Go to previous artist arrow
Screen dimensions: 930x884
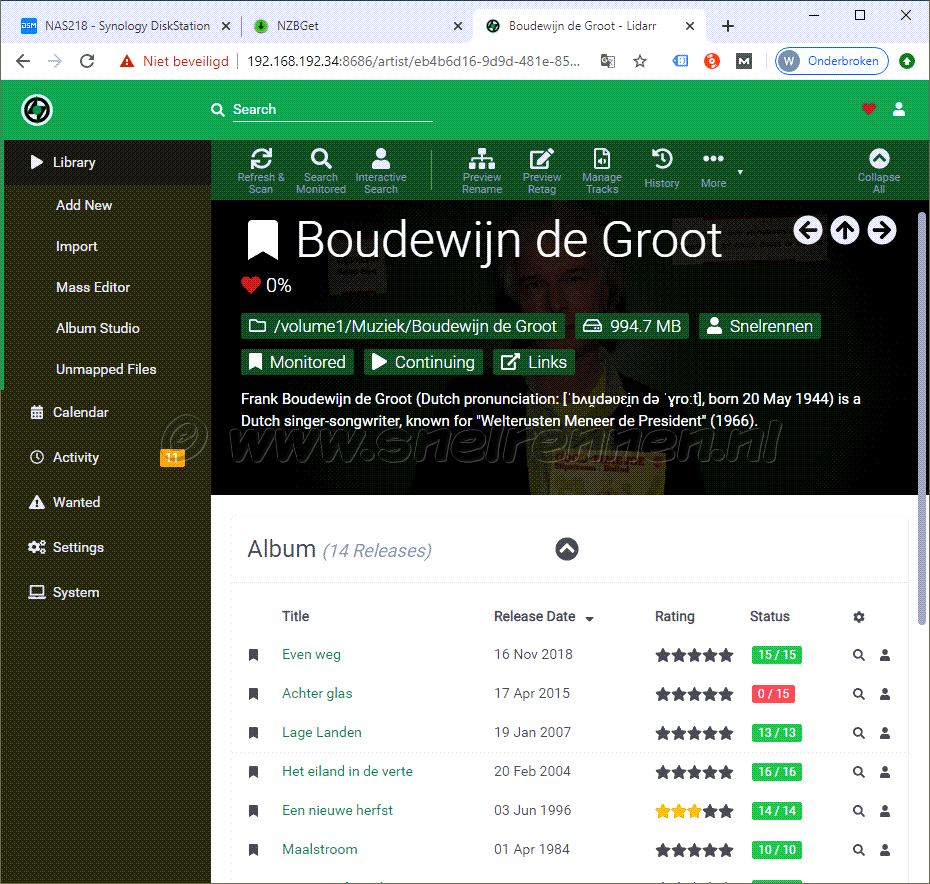[x=808, y=230]
